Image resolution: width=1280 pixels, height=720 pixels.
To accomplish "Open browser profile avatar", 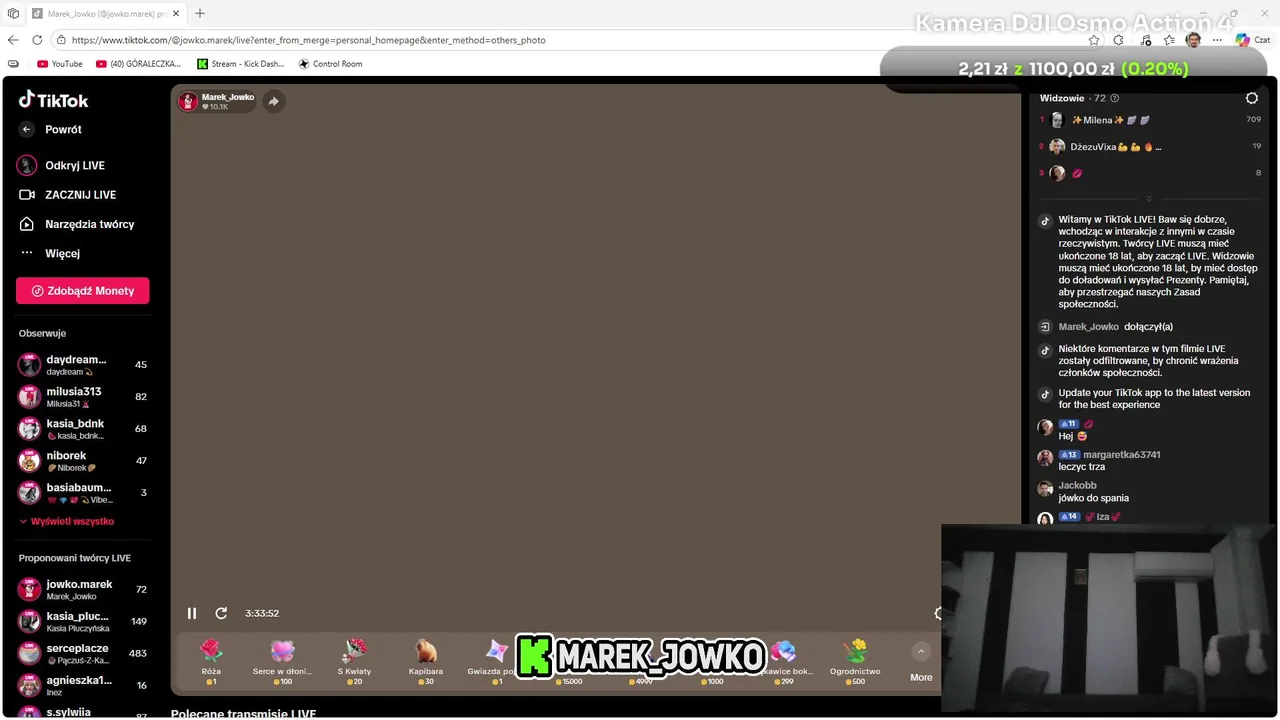I will pos(1193,40).
